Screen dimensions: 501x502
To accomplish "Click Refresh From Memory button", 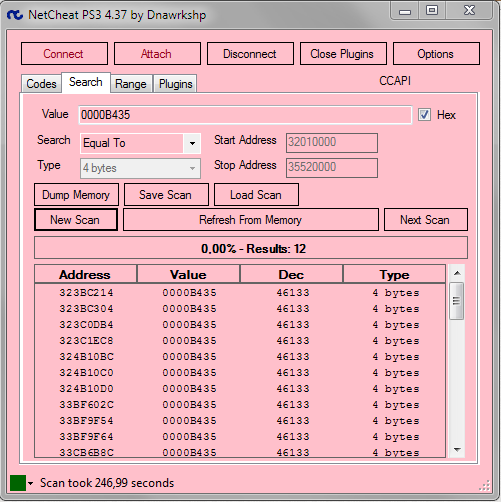I will [x=251, y=220].
